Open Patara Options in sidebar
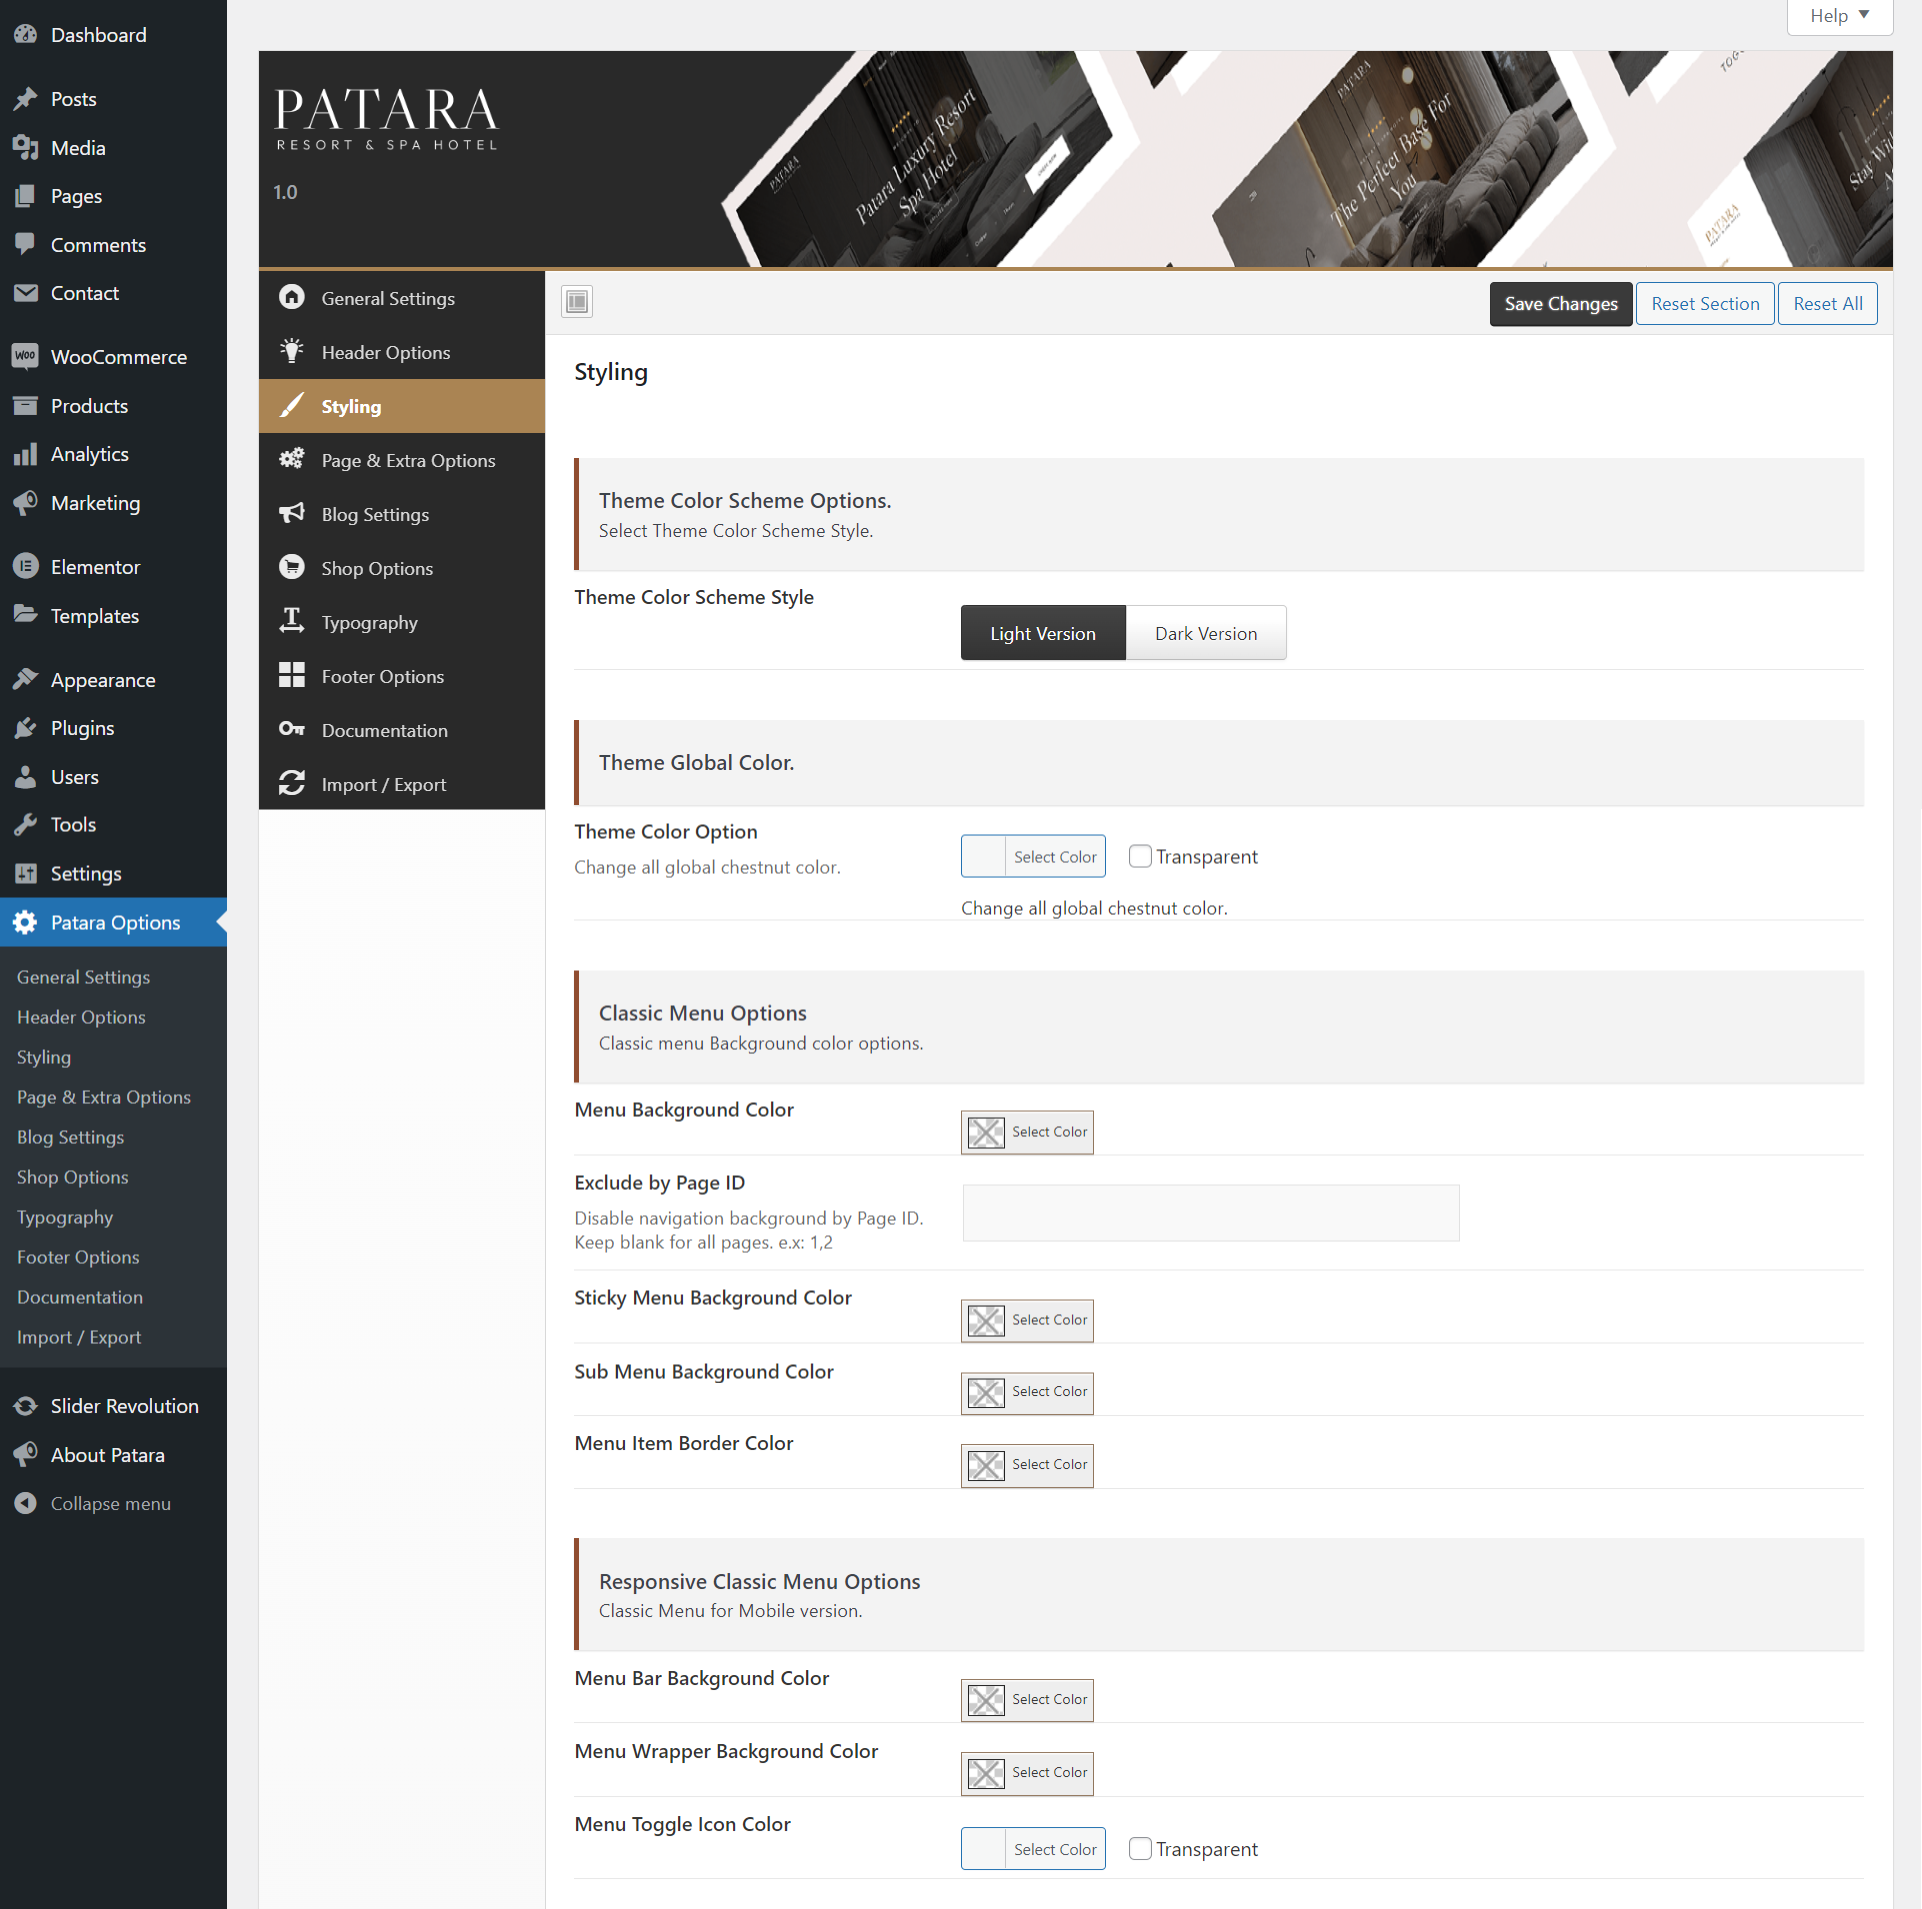Image resolution: width=1922 pixels, height=1909 pixels. coord(115,921)
